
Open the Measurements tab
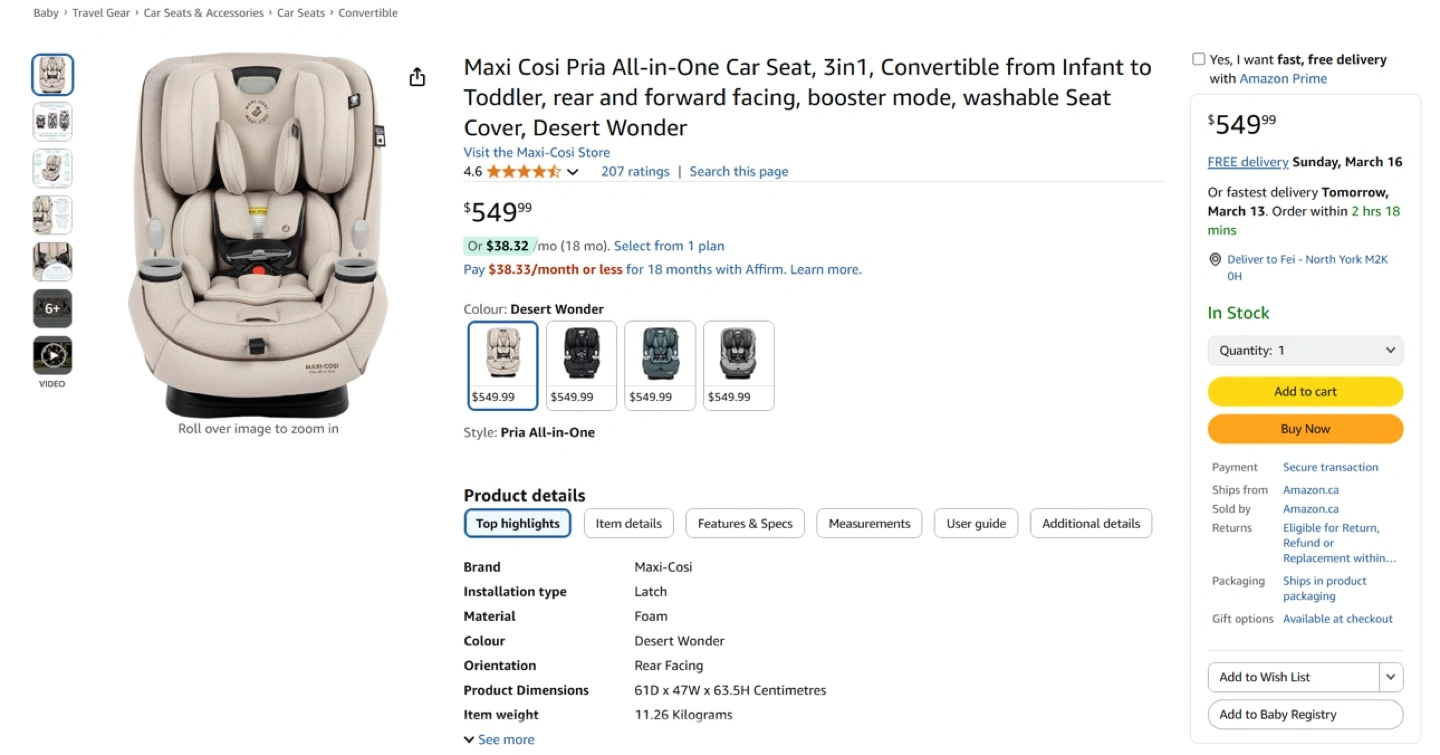(x=869, y=524)
